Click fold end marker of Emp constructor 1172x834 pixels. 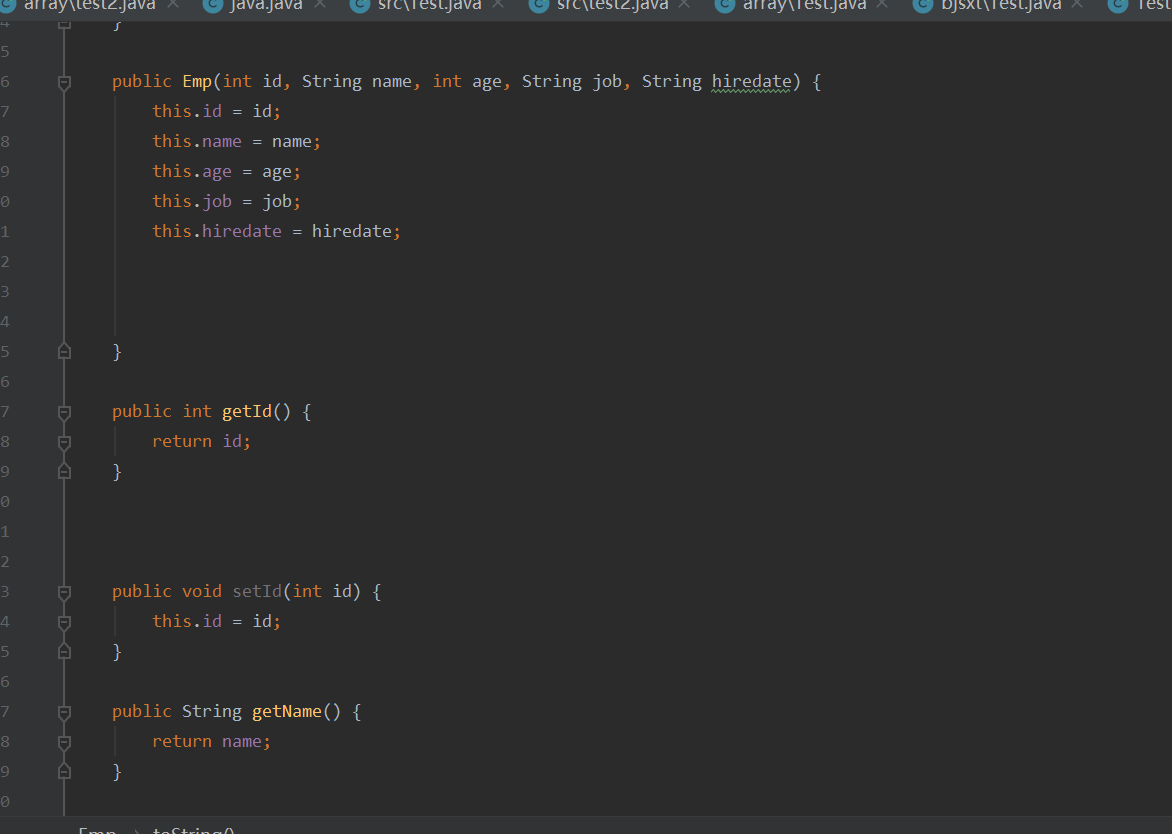pyautogui.click(x=64, y=351)
